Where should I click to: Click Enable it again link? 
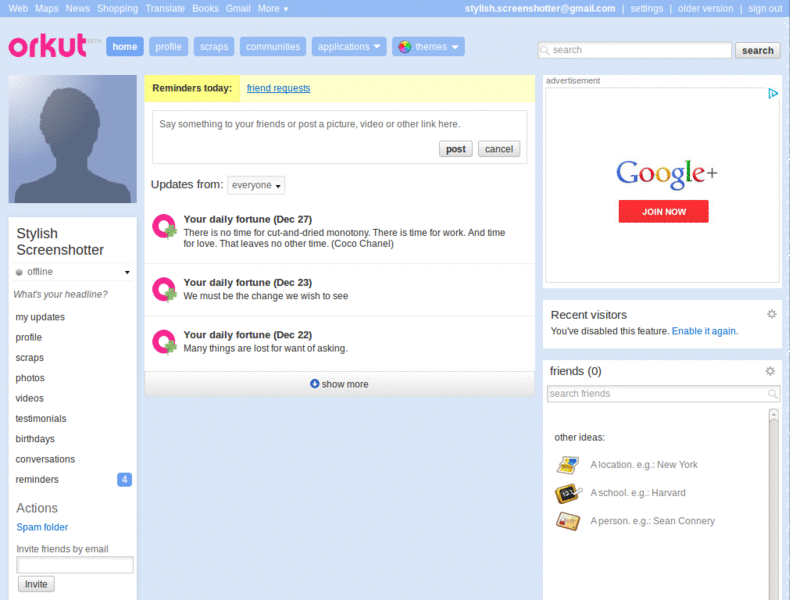(x=704, y=331)
